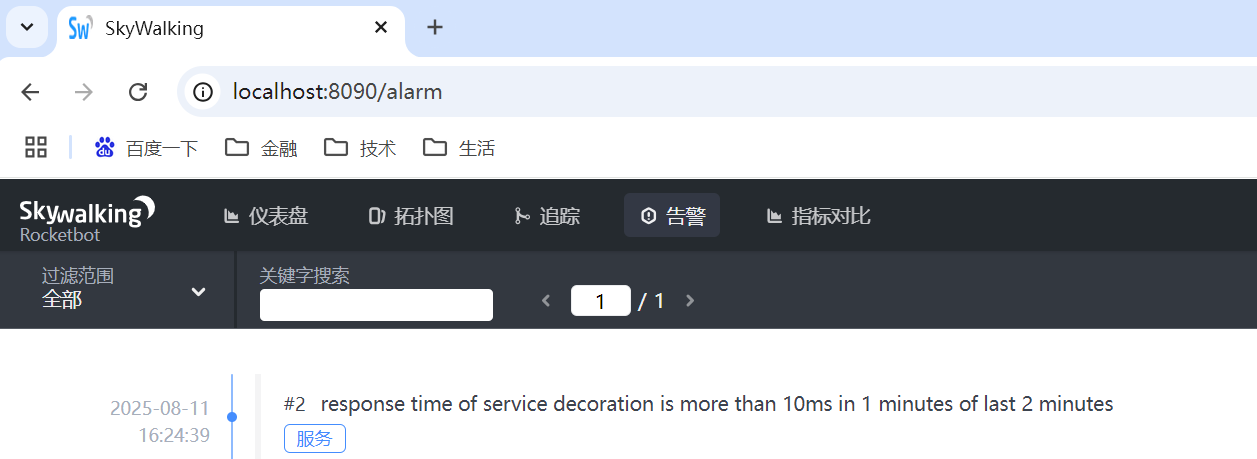Switch to the 告警 alarm page
The image size is (1257, 459).
pos(672,216)
